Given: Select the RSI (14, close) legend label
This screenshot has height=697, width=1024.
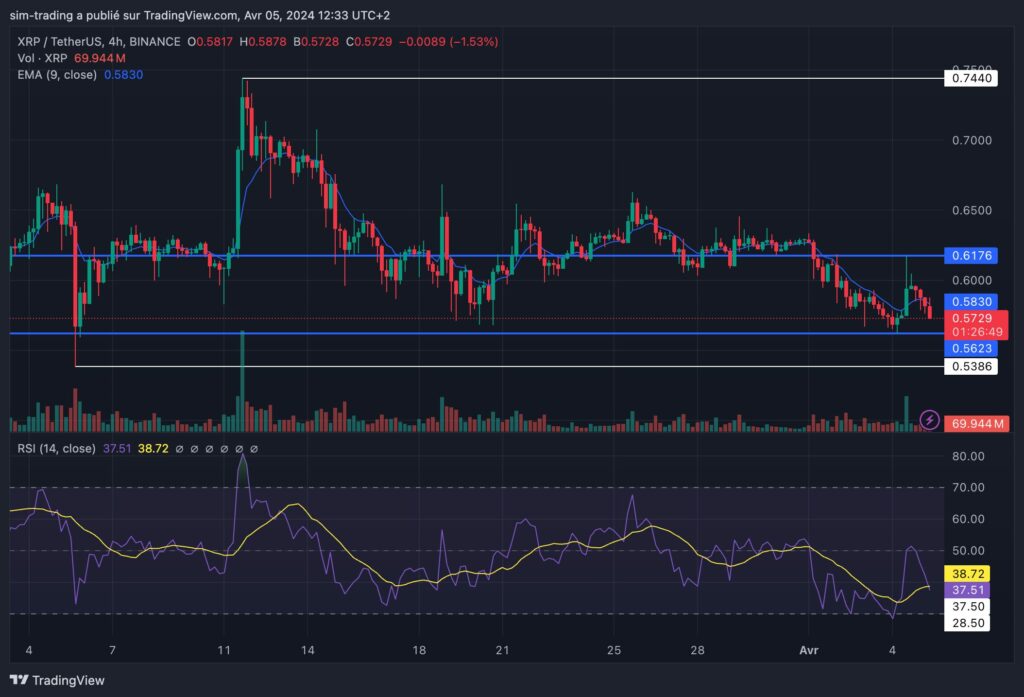Looking at the screenshot, I should [57, 449].
